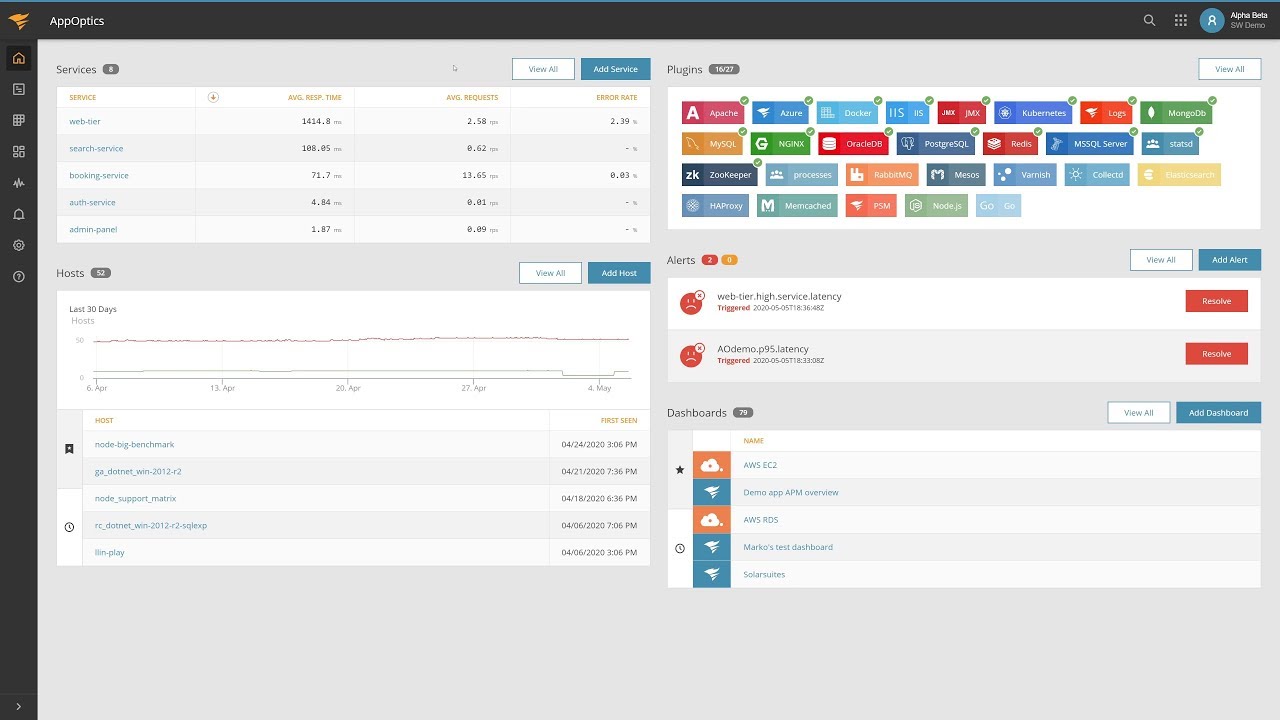1280x720 pixels.
Task: Open the web-tier service link
Action: 85,121
